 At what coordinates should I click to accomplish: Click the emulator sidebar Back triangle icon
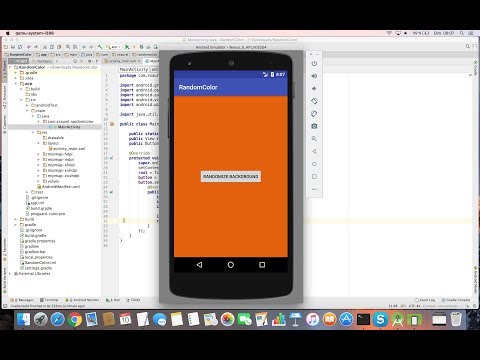coord(314,151)
